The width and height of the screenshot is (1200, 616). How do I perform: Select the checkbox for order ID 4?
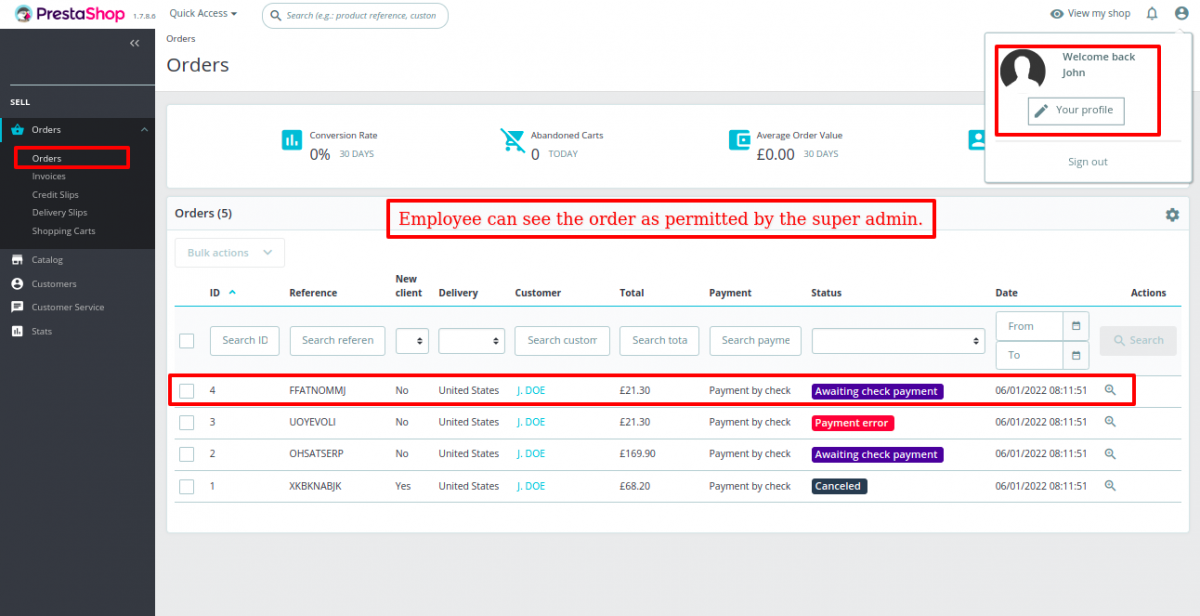point(186,390)
